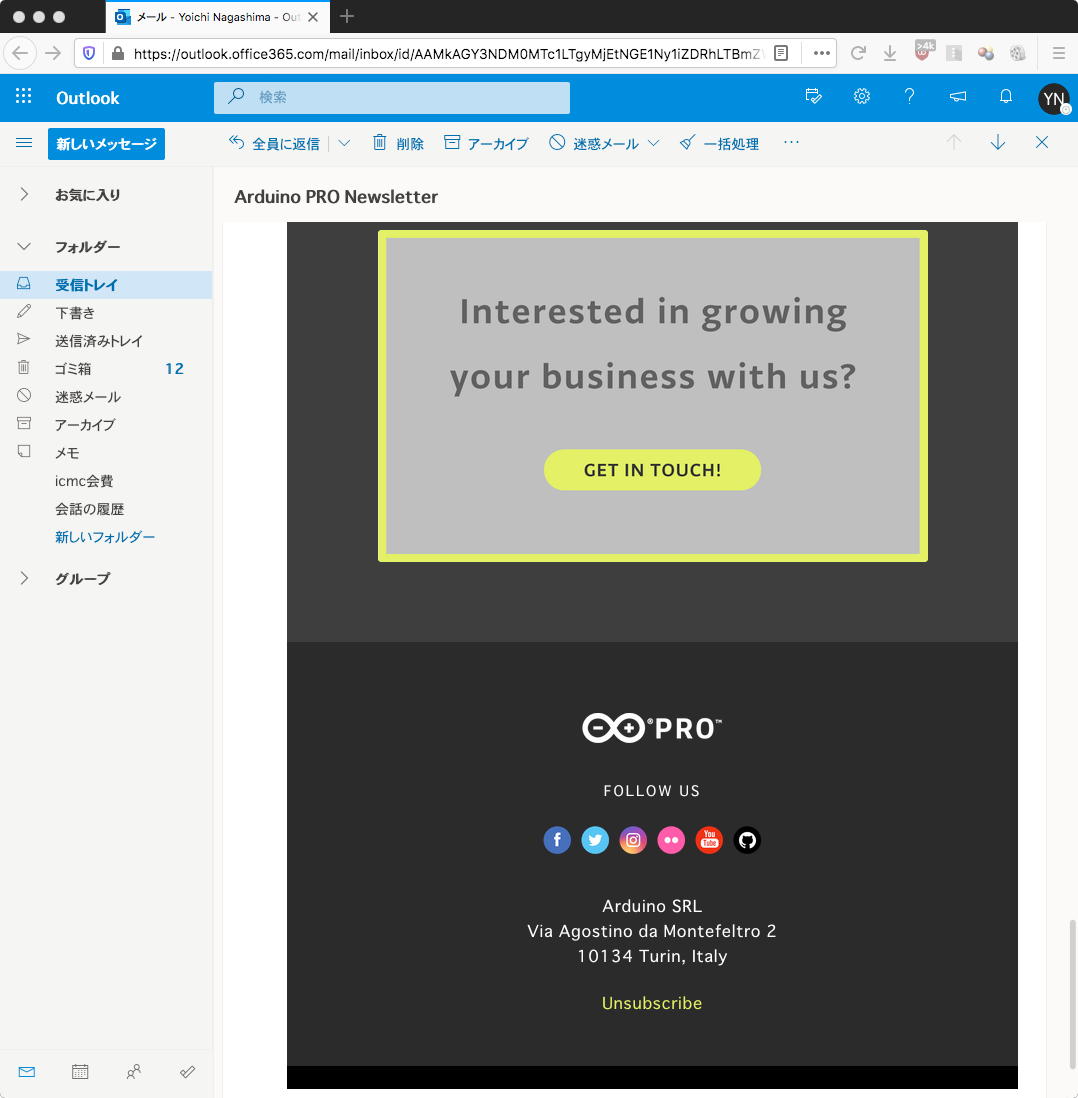Close the open message with X
This screenshot has height=1098, width=1078.
click(x=1042, y=142)
